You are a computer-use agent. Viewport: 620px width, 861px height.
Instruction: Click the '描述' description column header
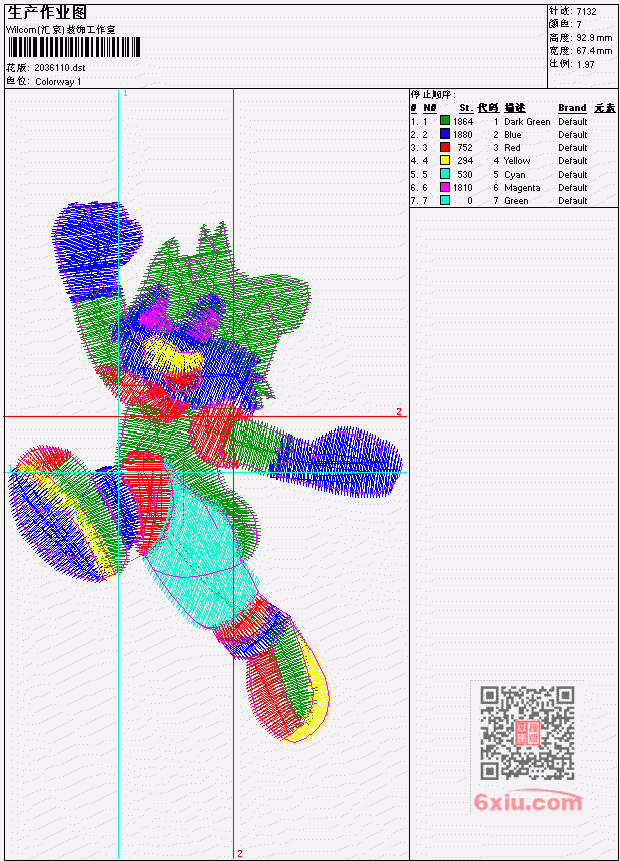[515, 108]
